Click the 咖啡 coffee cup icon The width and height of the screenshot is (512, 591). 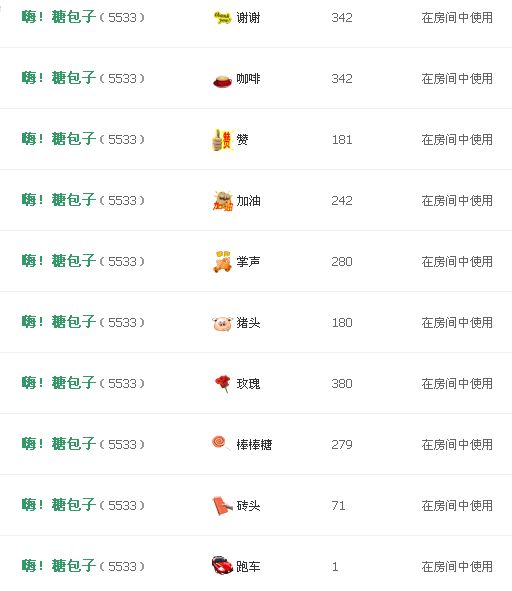[222, 80]
